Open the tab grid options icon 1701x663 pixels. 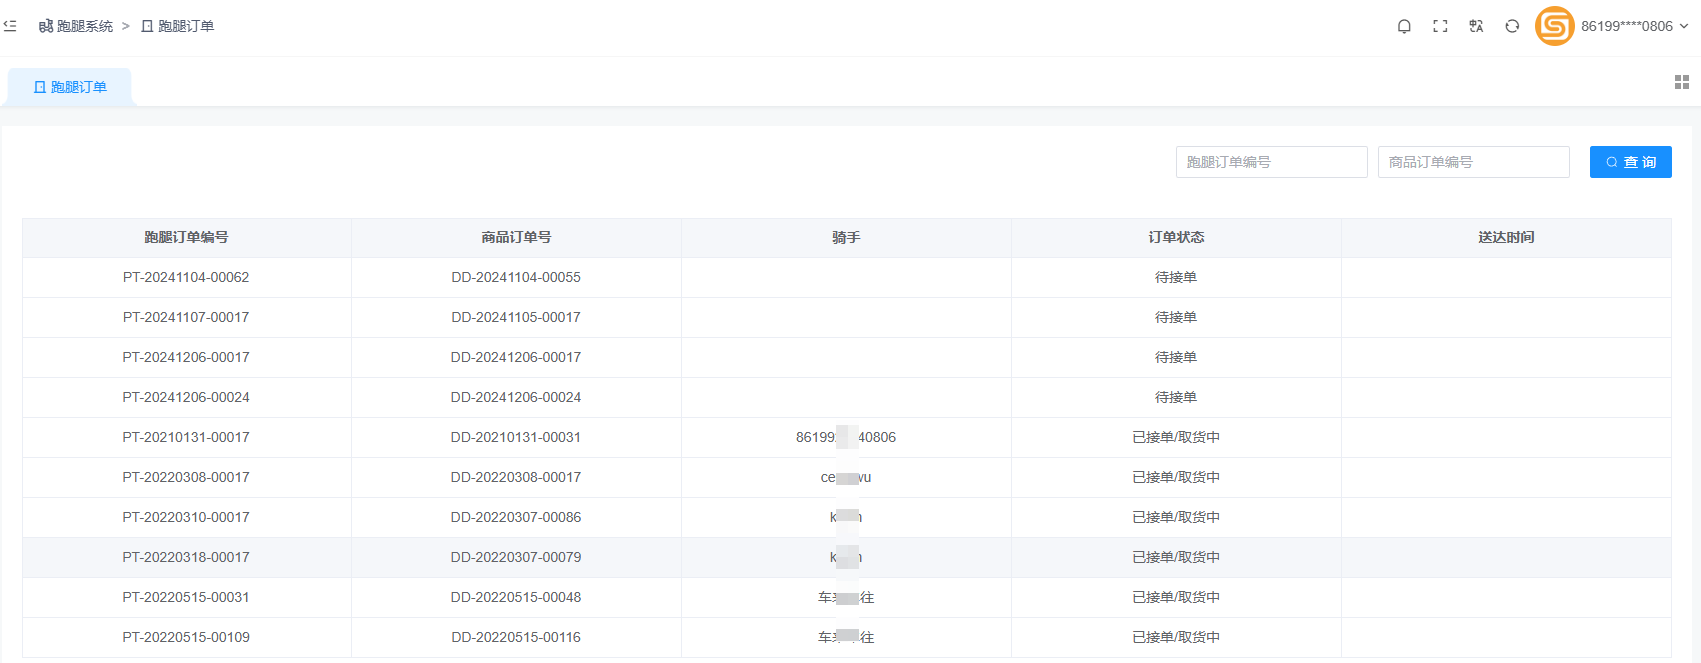(1681, 82)
